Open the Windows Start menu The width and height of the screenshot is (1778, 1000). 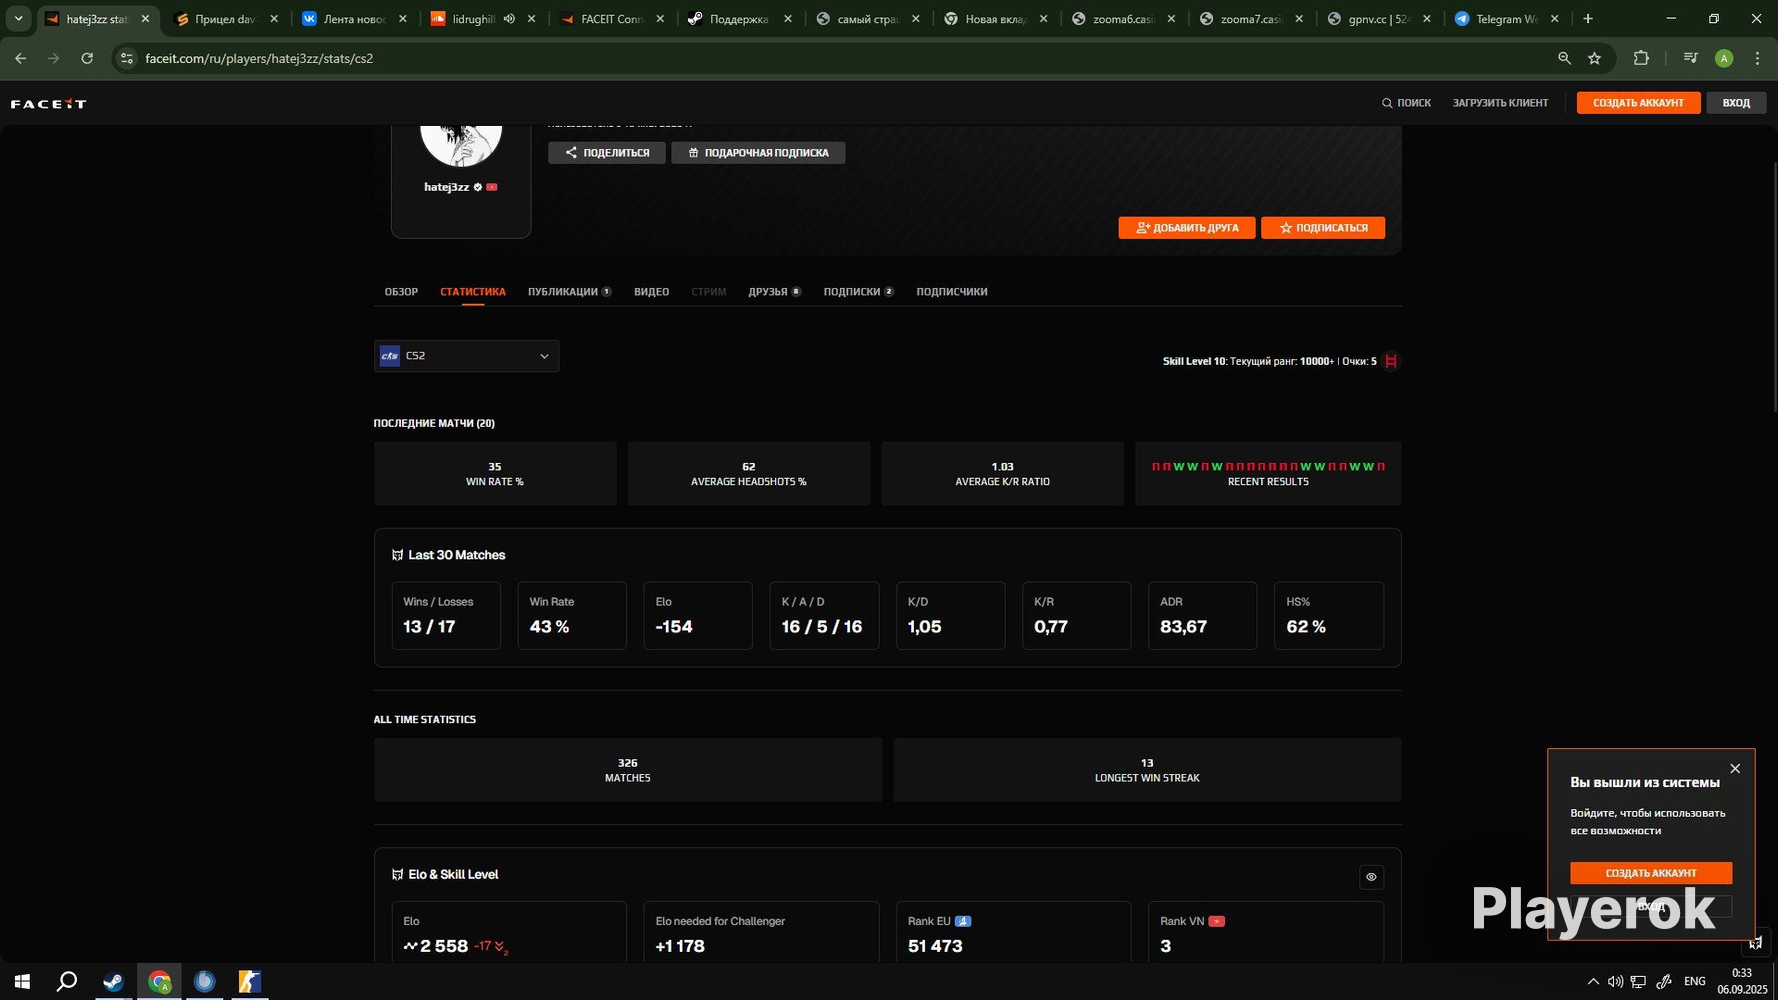(x=22, y=982)
